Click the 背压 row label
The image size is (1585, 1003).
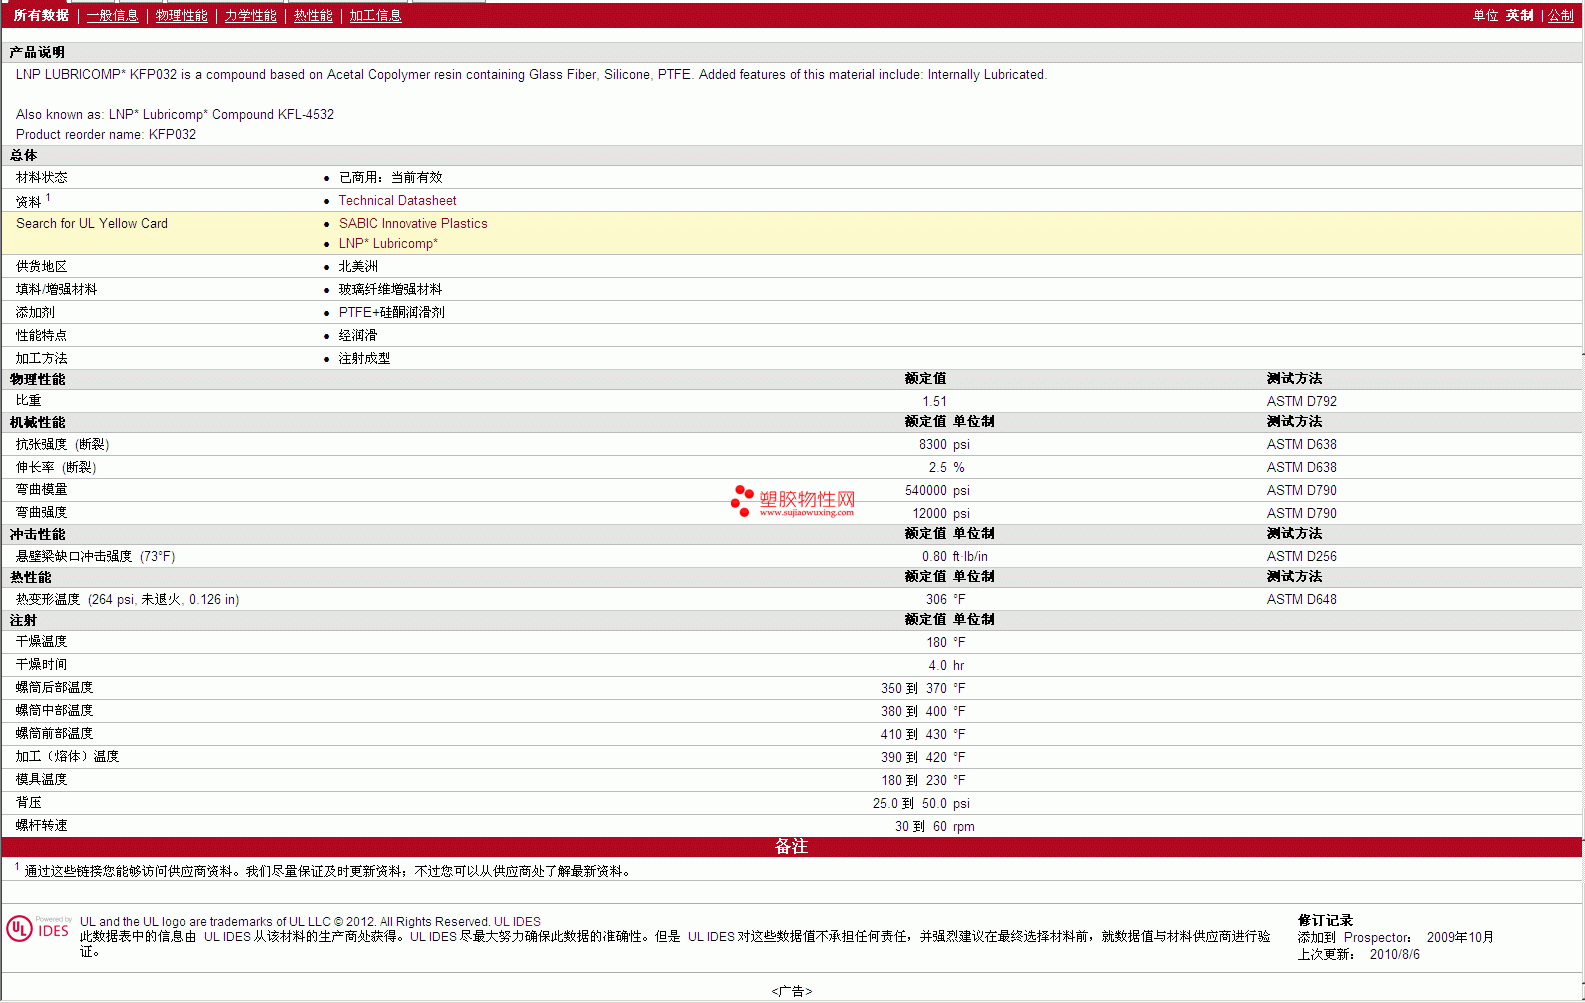click(x=28, y=803)
